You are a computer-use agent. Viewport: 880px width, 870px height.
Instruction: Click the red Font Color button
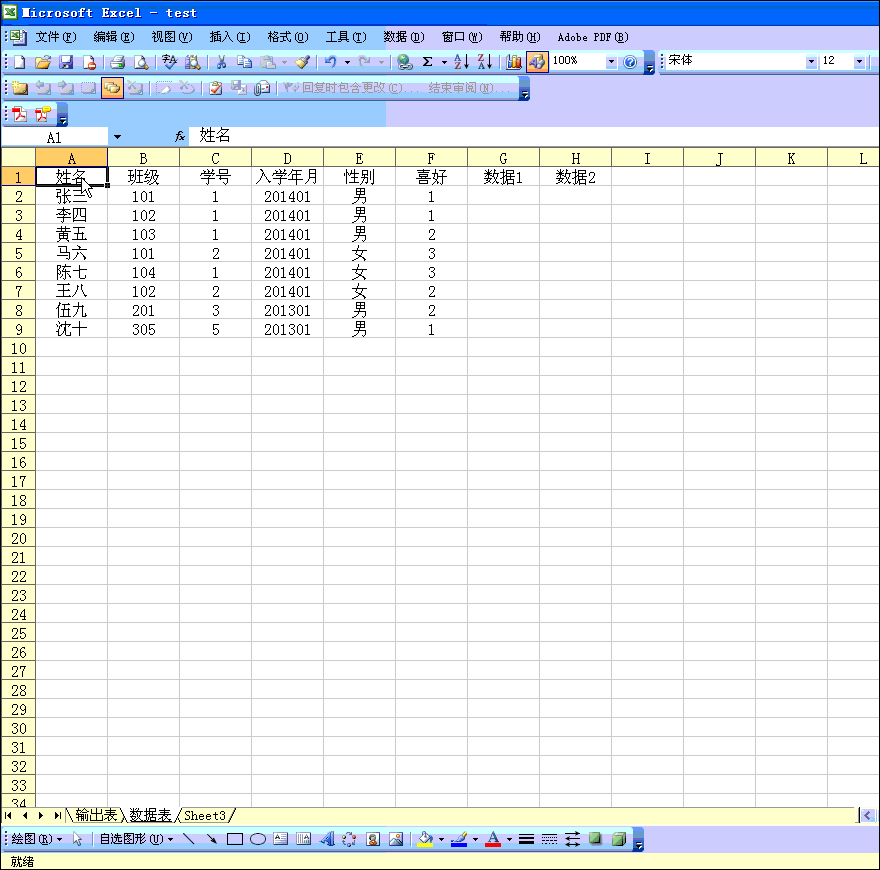(492, 839)
